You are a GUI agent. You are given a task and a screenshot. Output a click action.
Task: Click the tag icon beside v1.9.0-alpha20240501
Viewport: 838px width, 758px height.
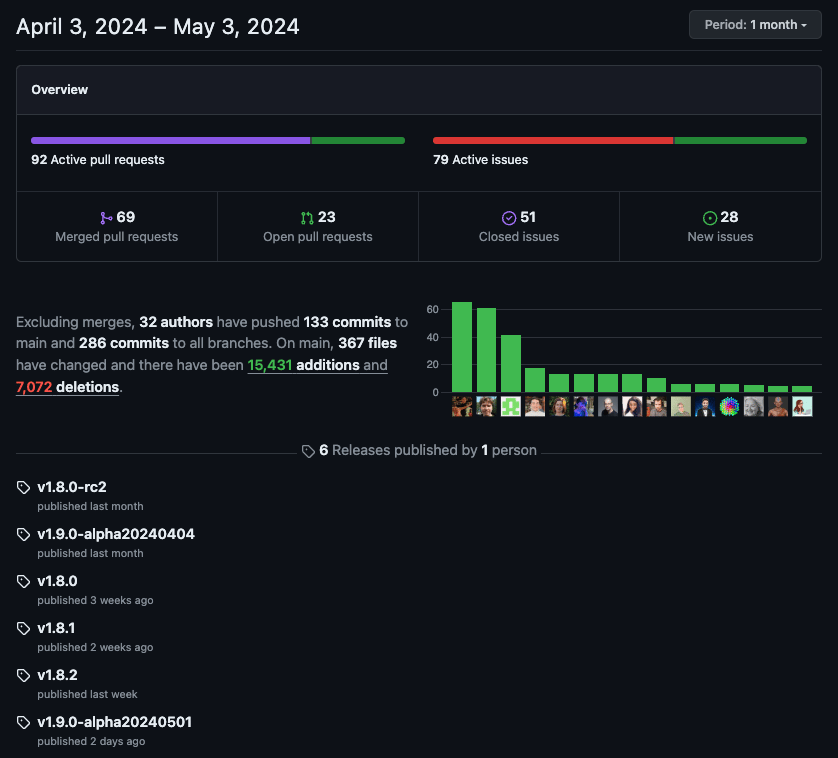point(24,723)
